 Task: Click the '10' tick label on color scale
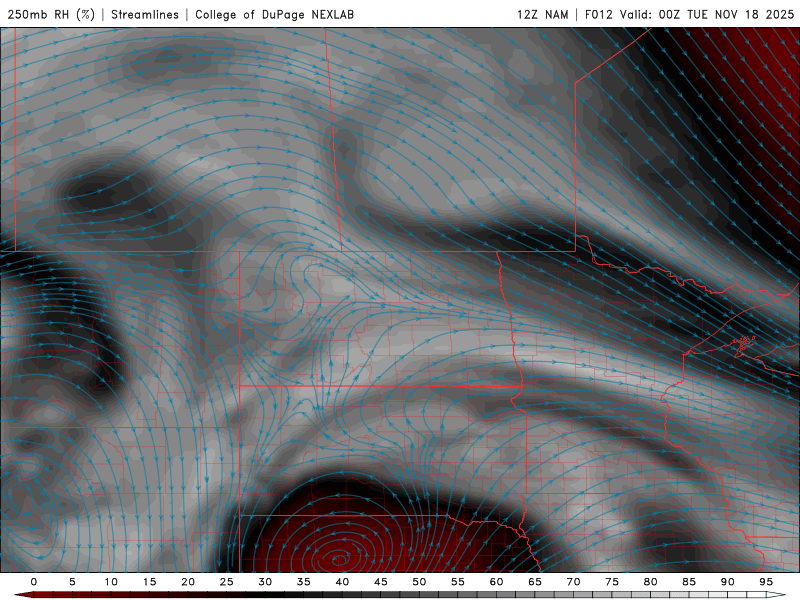pos(111,582)
